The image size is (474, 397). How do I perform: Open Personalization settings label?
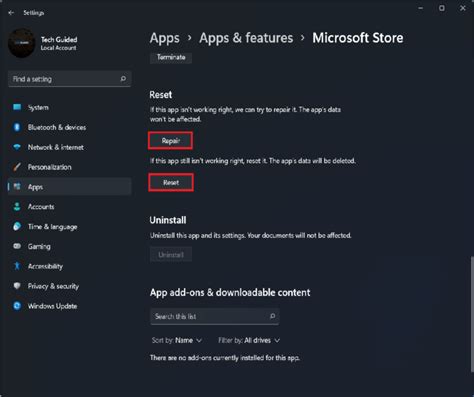click(50, 167)
